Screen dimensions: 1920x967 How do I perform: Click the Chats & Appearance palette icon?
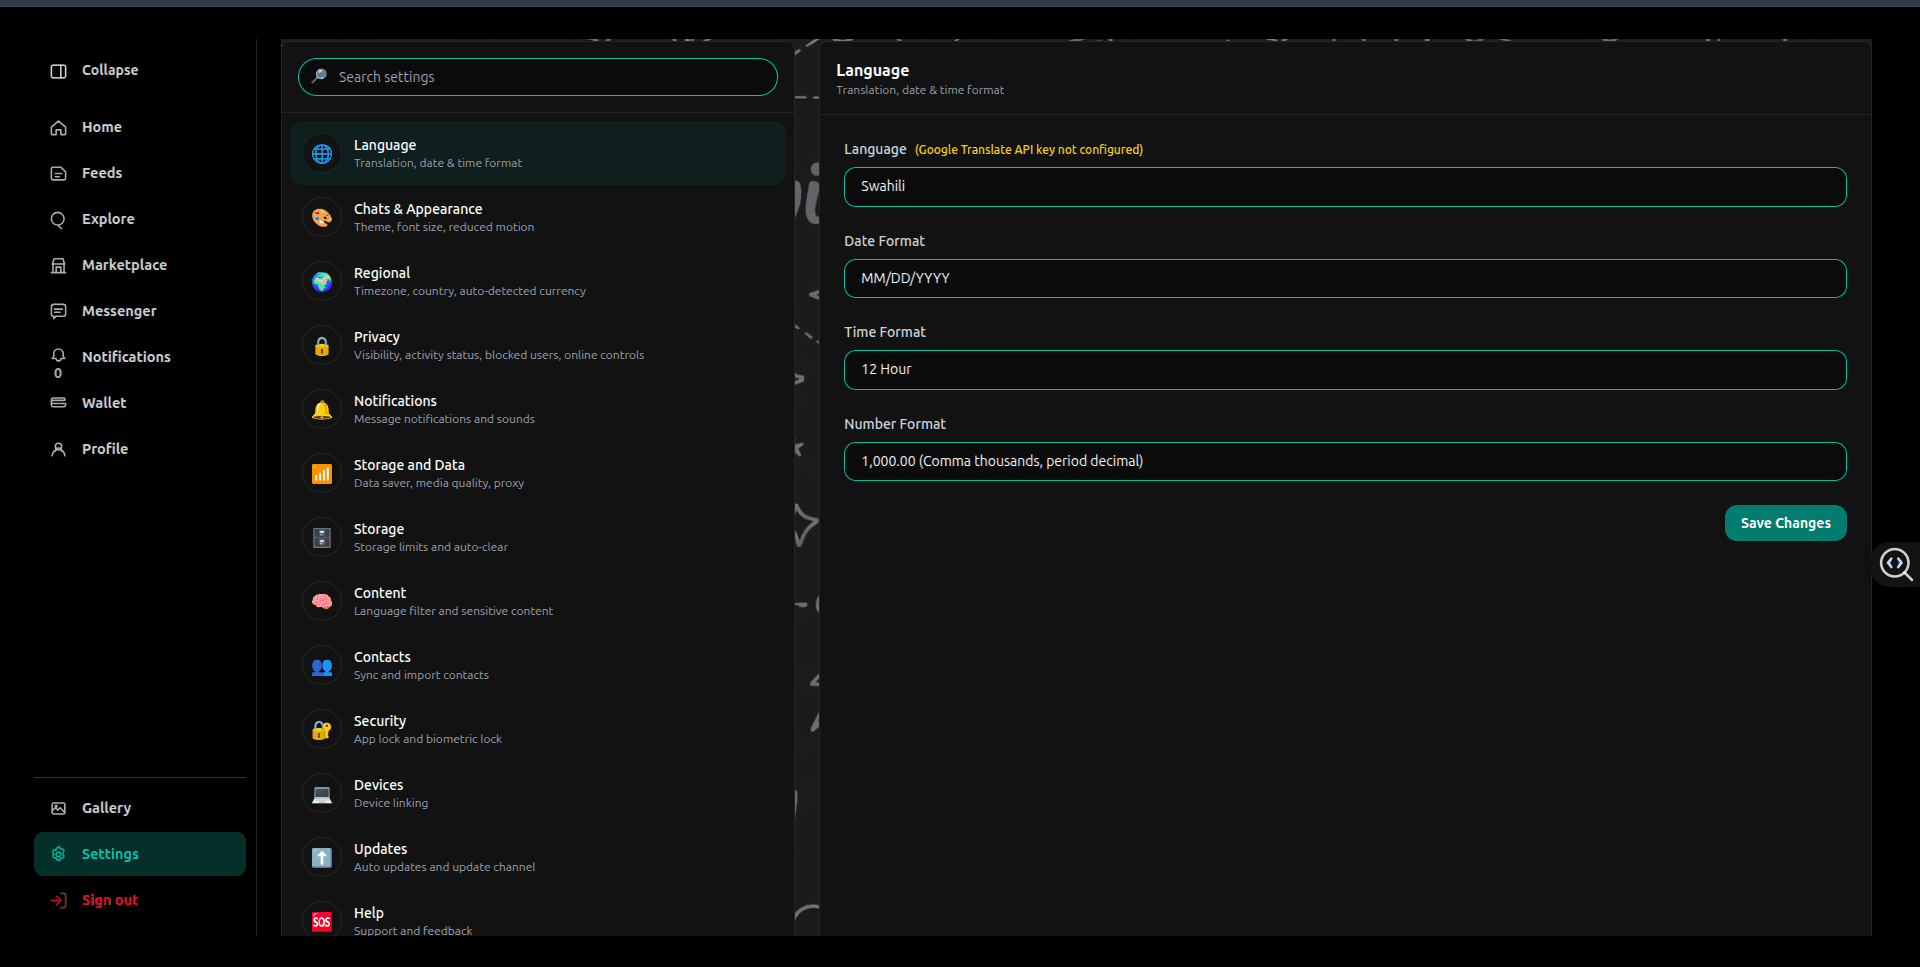tap(322, 218)
